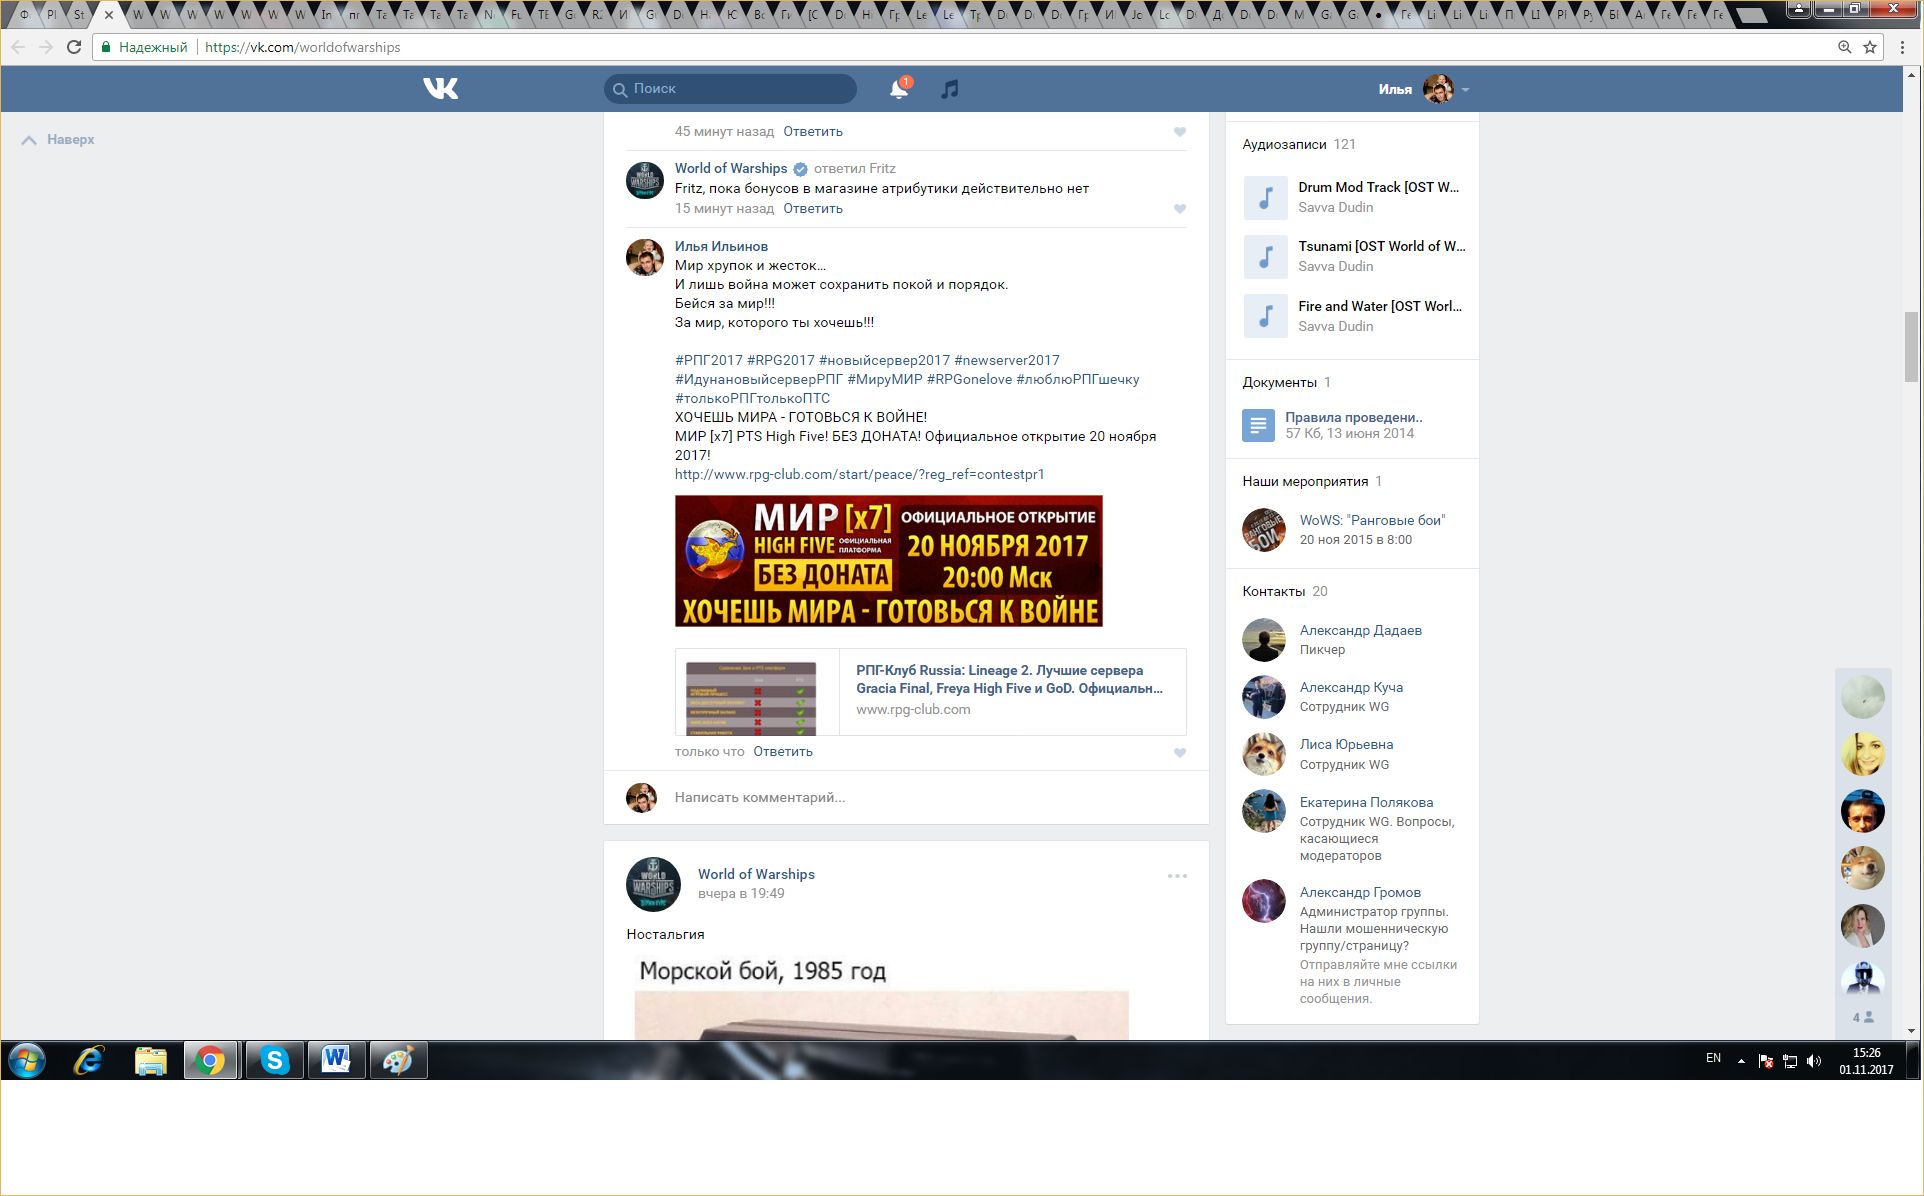Open Chrome three-dot menu
The height and width of the screenshot is (1196, 1924).
click(x=1902, y=47)
